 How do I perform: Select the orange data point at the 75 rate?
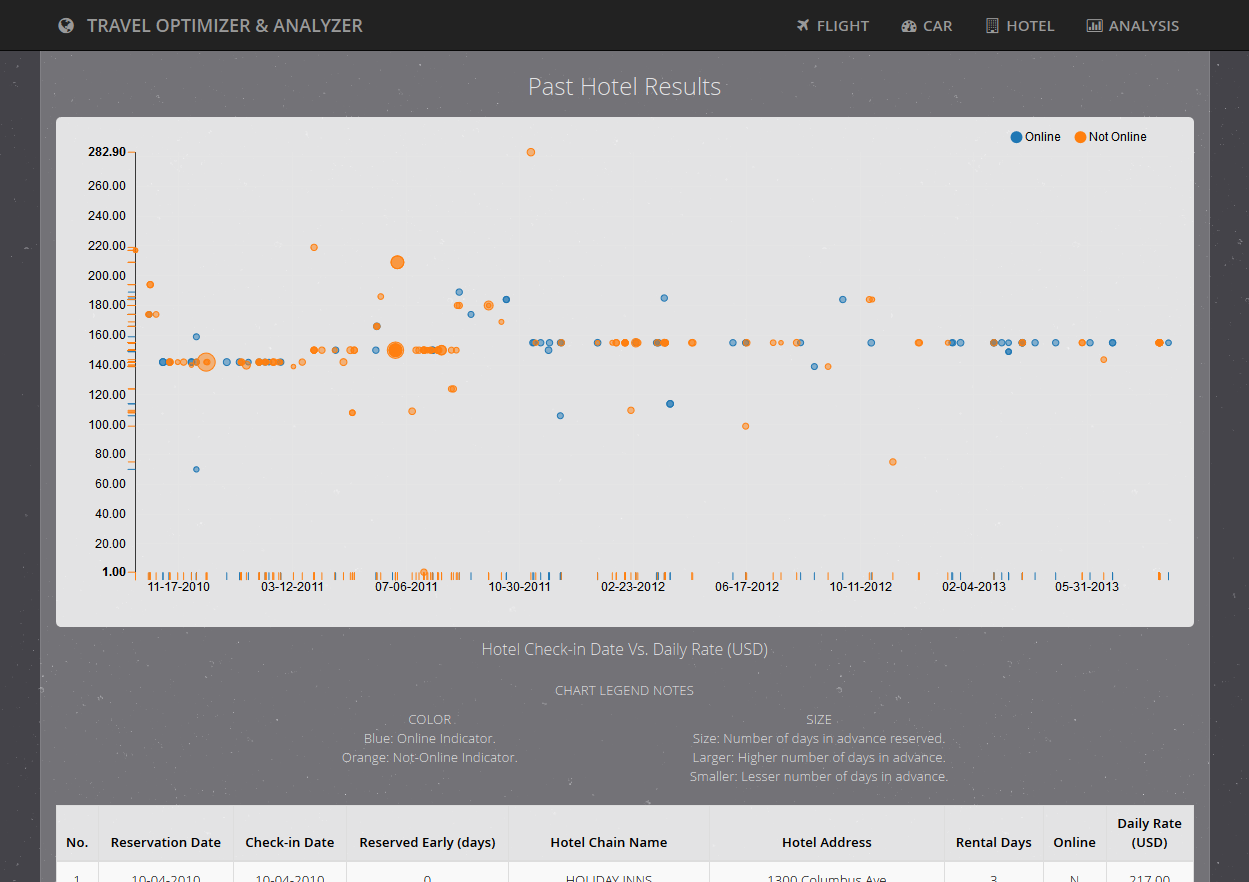(893, 462)
